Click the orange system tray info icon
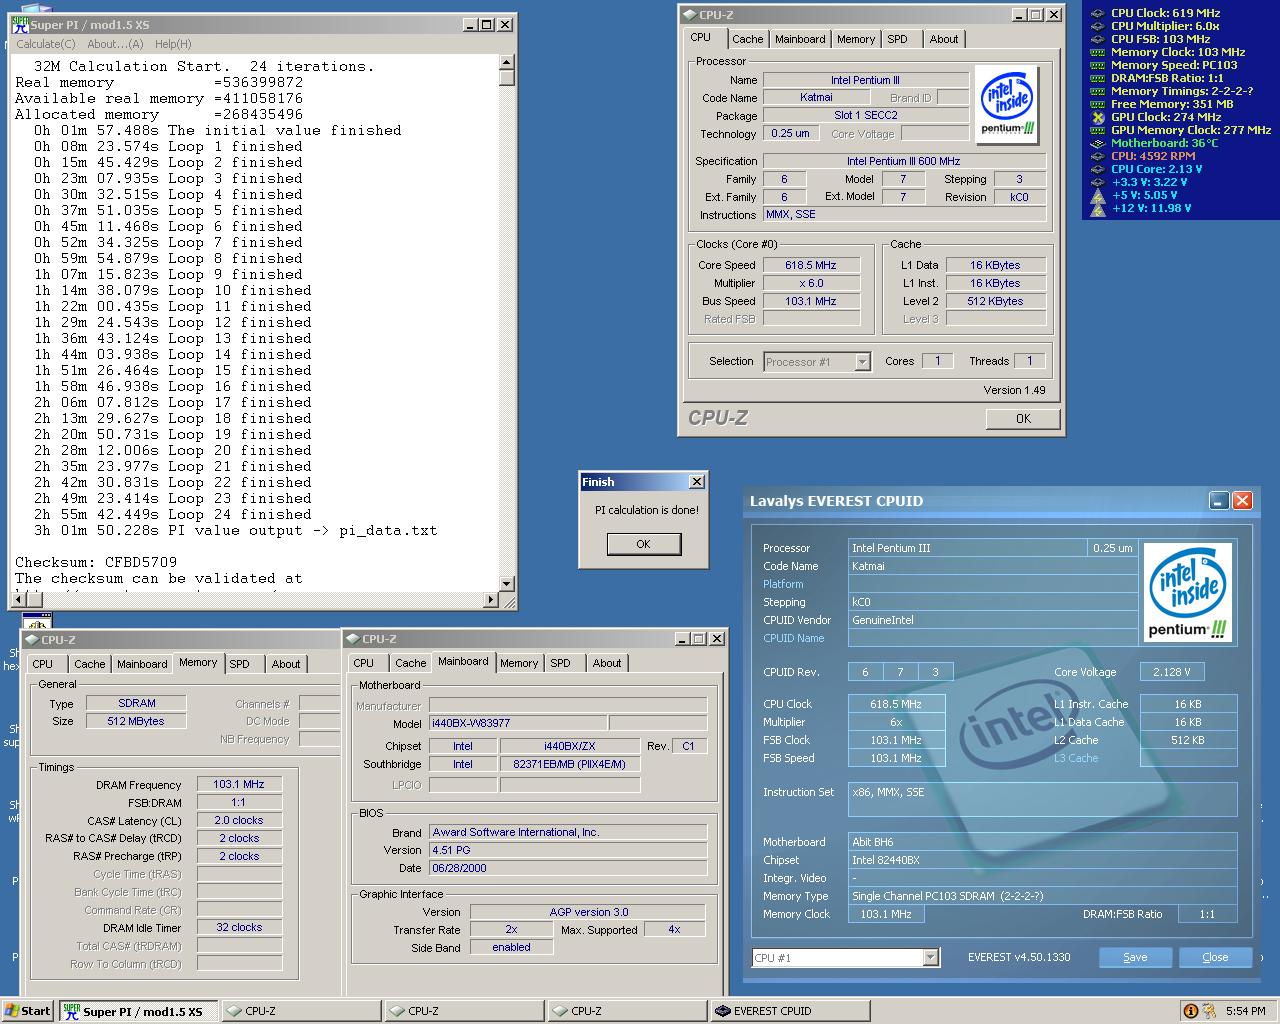The image size is (1280, 1024). (x=1190, y=1011)
